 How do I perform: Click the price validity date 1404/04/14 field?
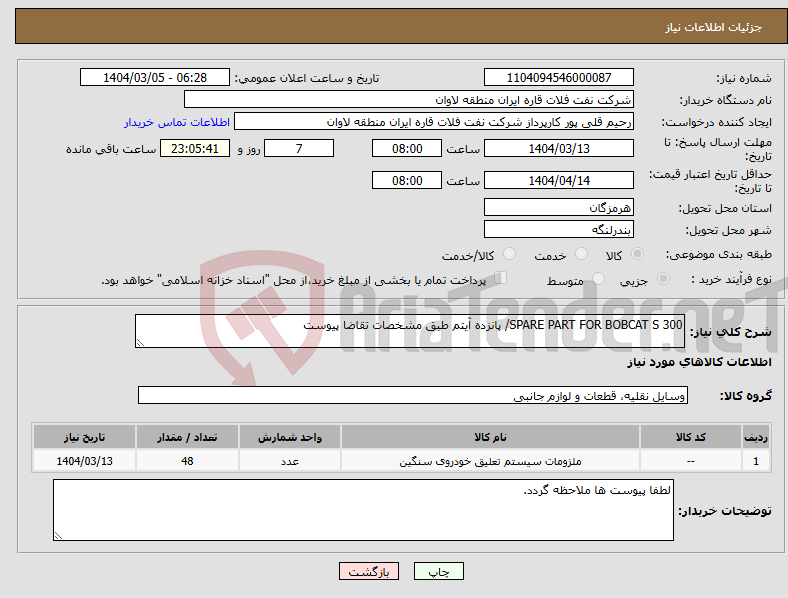coord(559,180)
